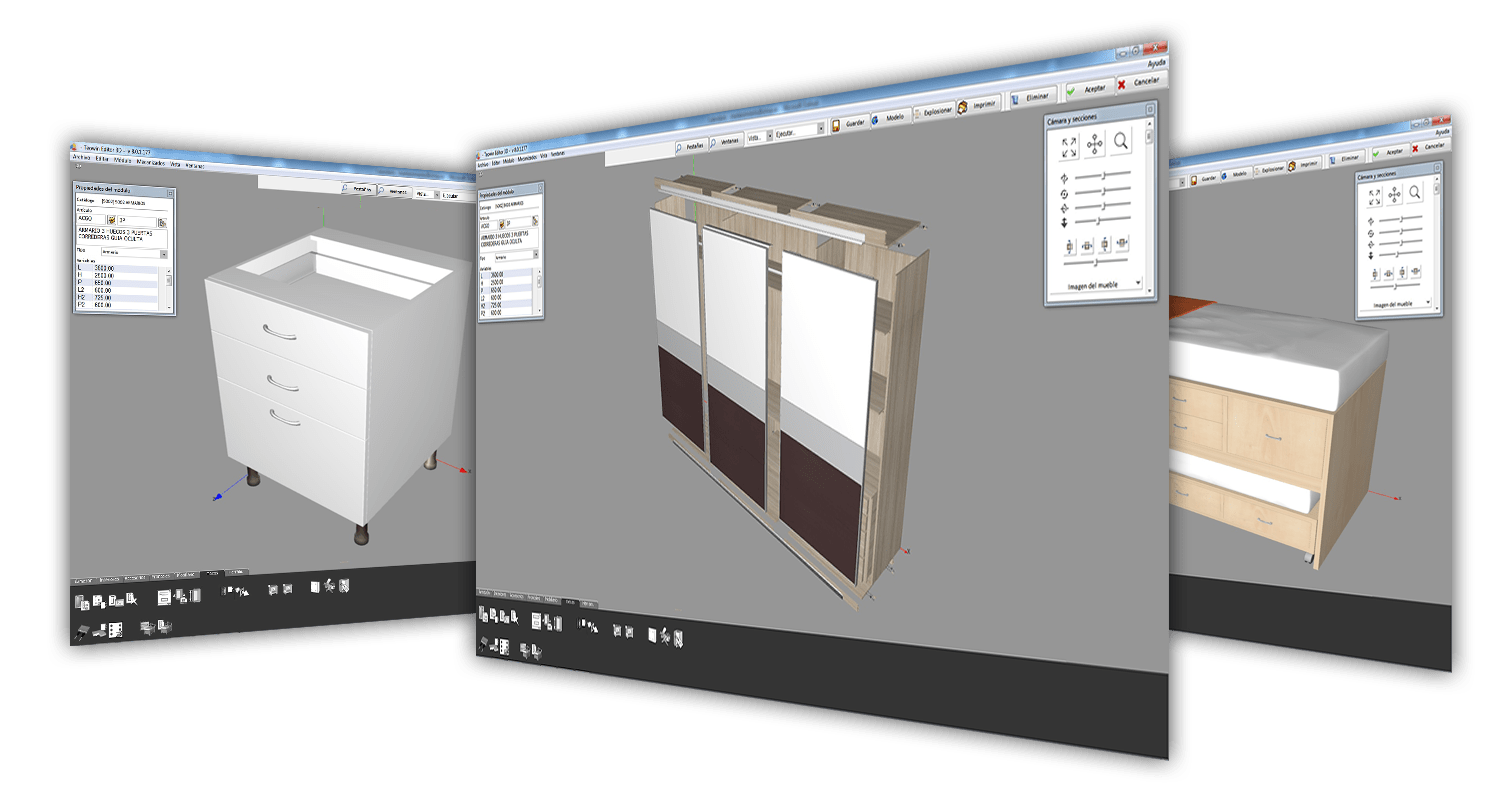Open Ejecutar dropdown in center window
Viewport: 1500px width, 800px height.
point(800,132)
